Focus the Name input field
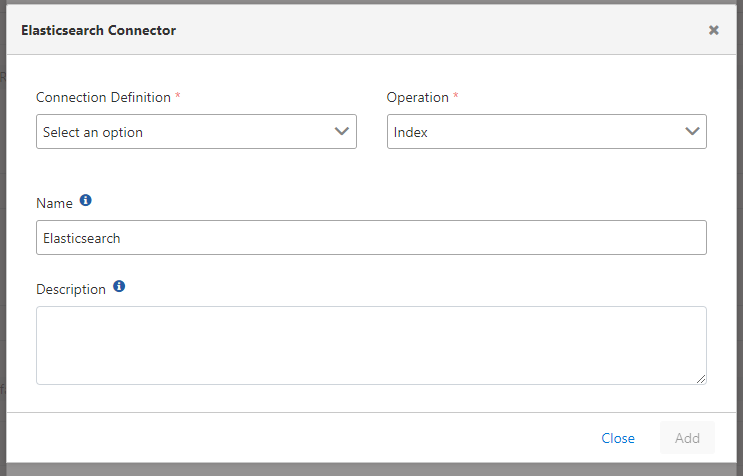The height and width of the screenshot is (476, 743). 371,238
